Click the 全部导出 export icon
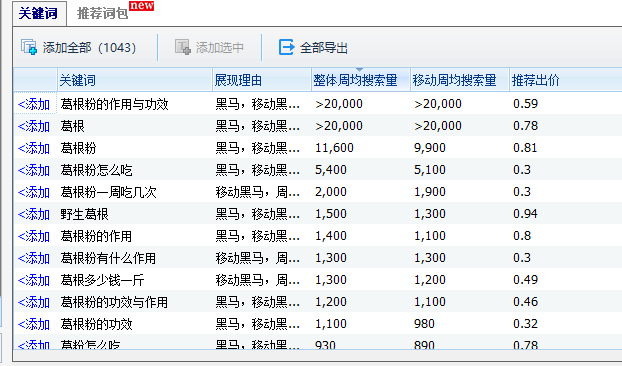The width and height of the screenshot is (622, 366). pyautogui.click(x=286, y=47)
